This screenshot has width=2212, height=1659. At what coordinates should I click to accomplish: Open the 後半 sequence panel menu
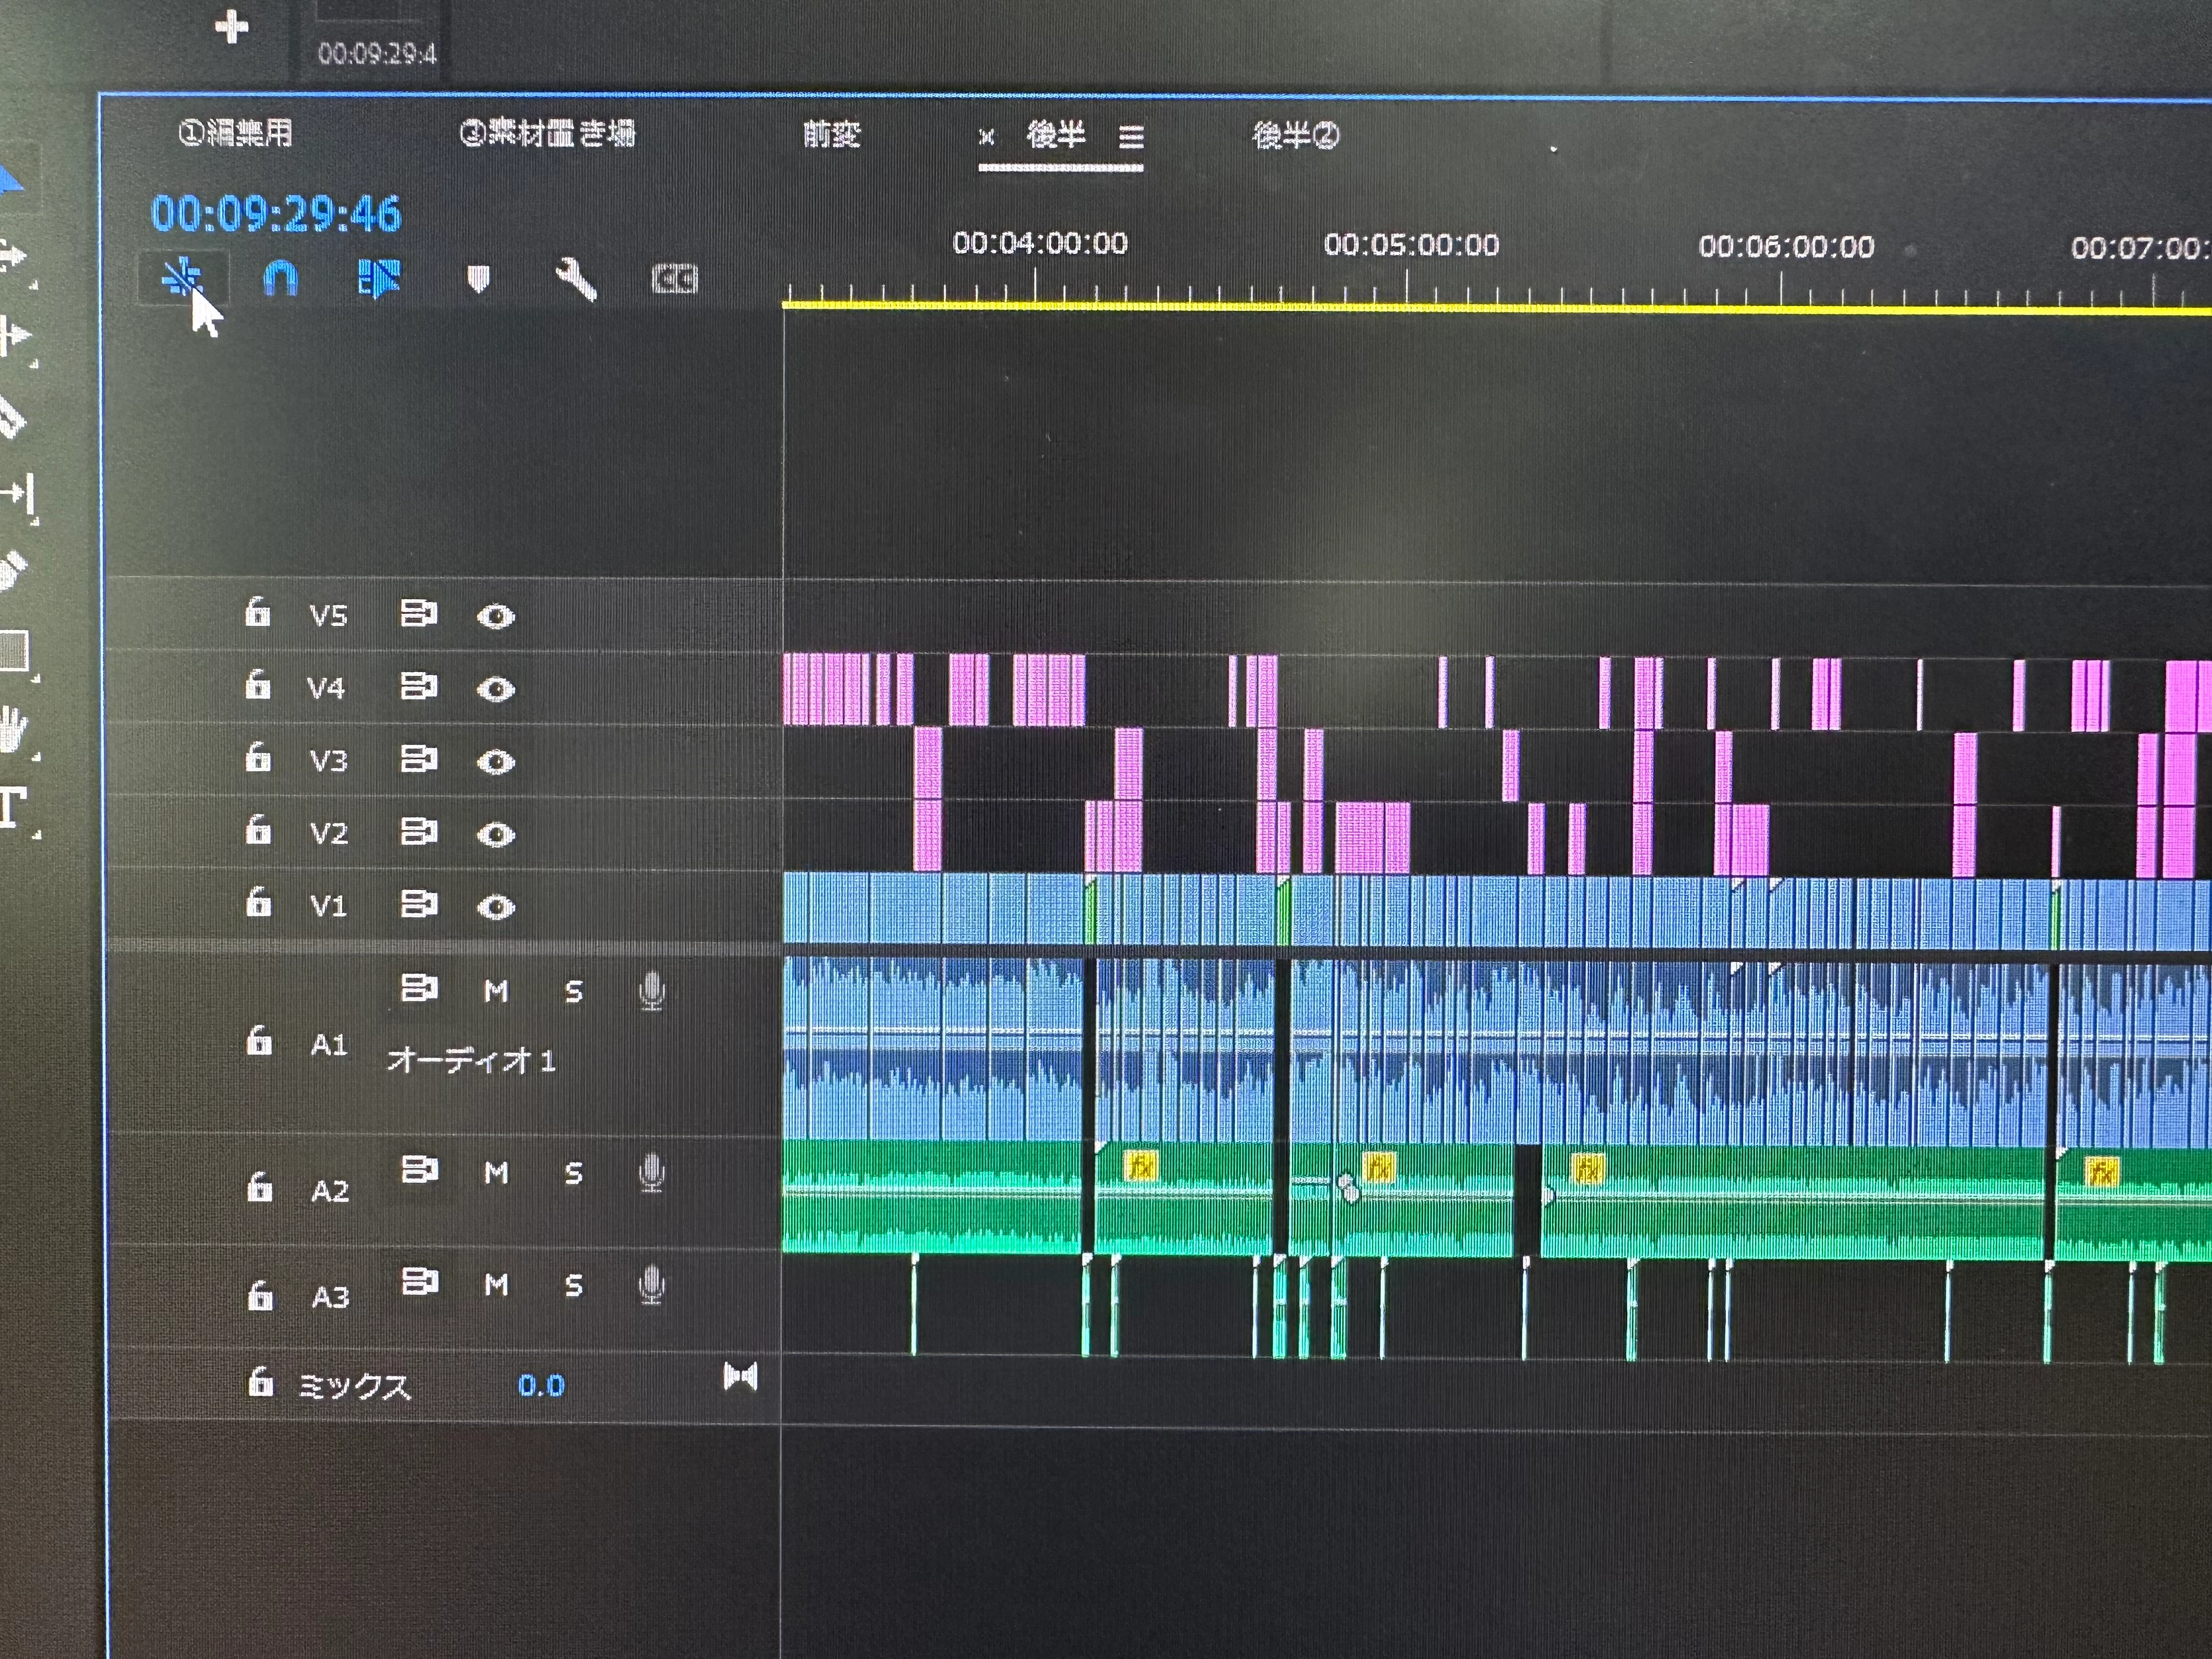1131,137
